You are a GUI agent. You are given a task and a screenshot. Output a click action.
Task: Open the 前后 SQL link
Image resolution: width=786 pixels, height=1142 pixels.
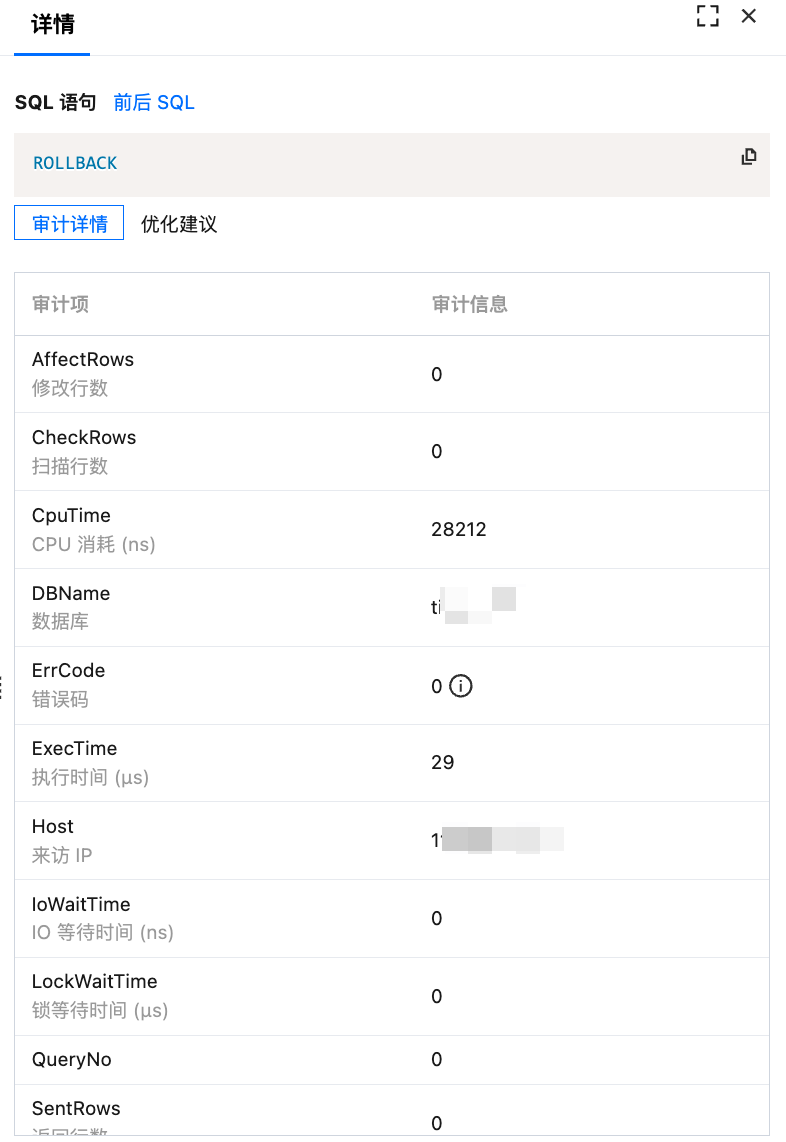[x=154, y=102]
